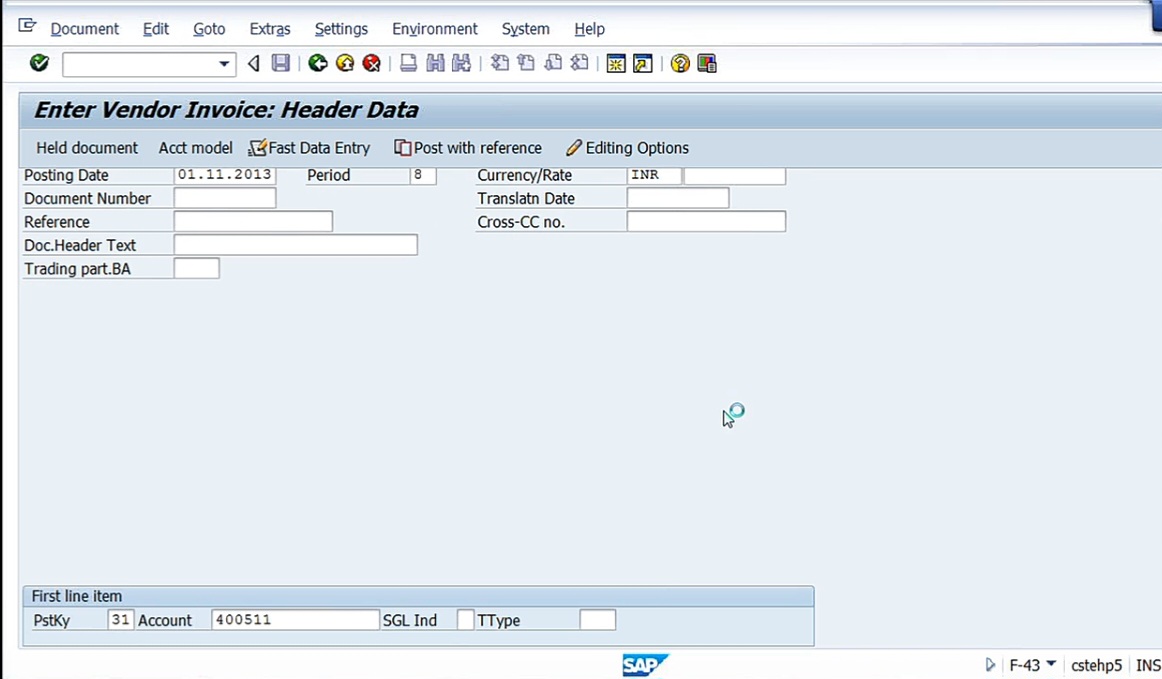Click the SGL Ind field
This screenshot has width=1162, height=679.
[x=465, y=620]
